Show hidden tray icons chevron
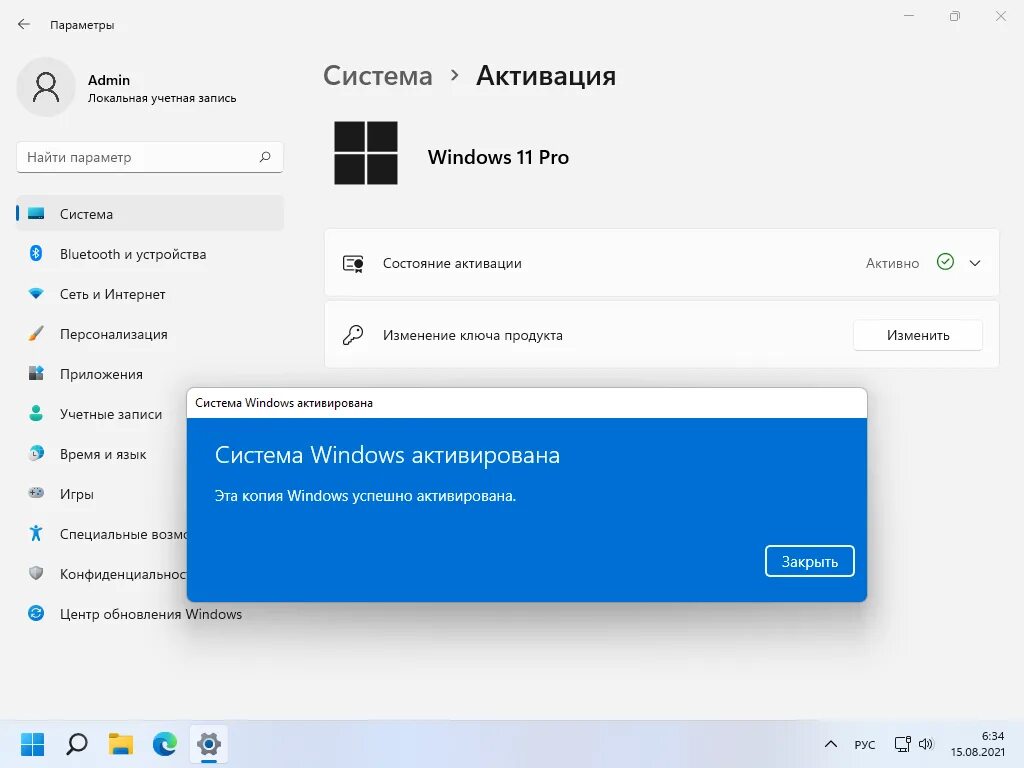The height and width of the screenshot is (768, 1024). pos(831,744)
